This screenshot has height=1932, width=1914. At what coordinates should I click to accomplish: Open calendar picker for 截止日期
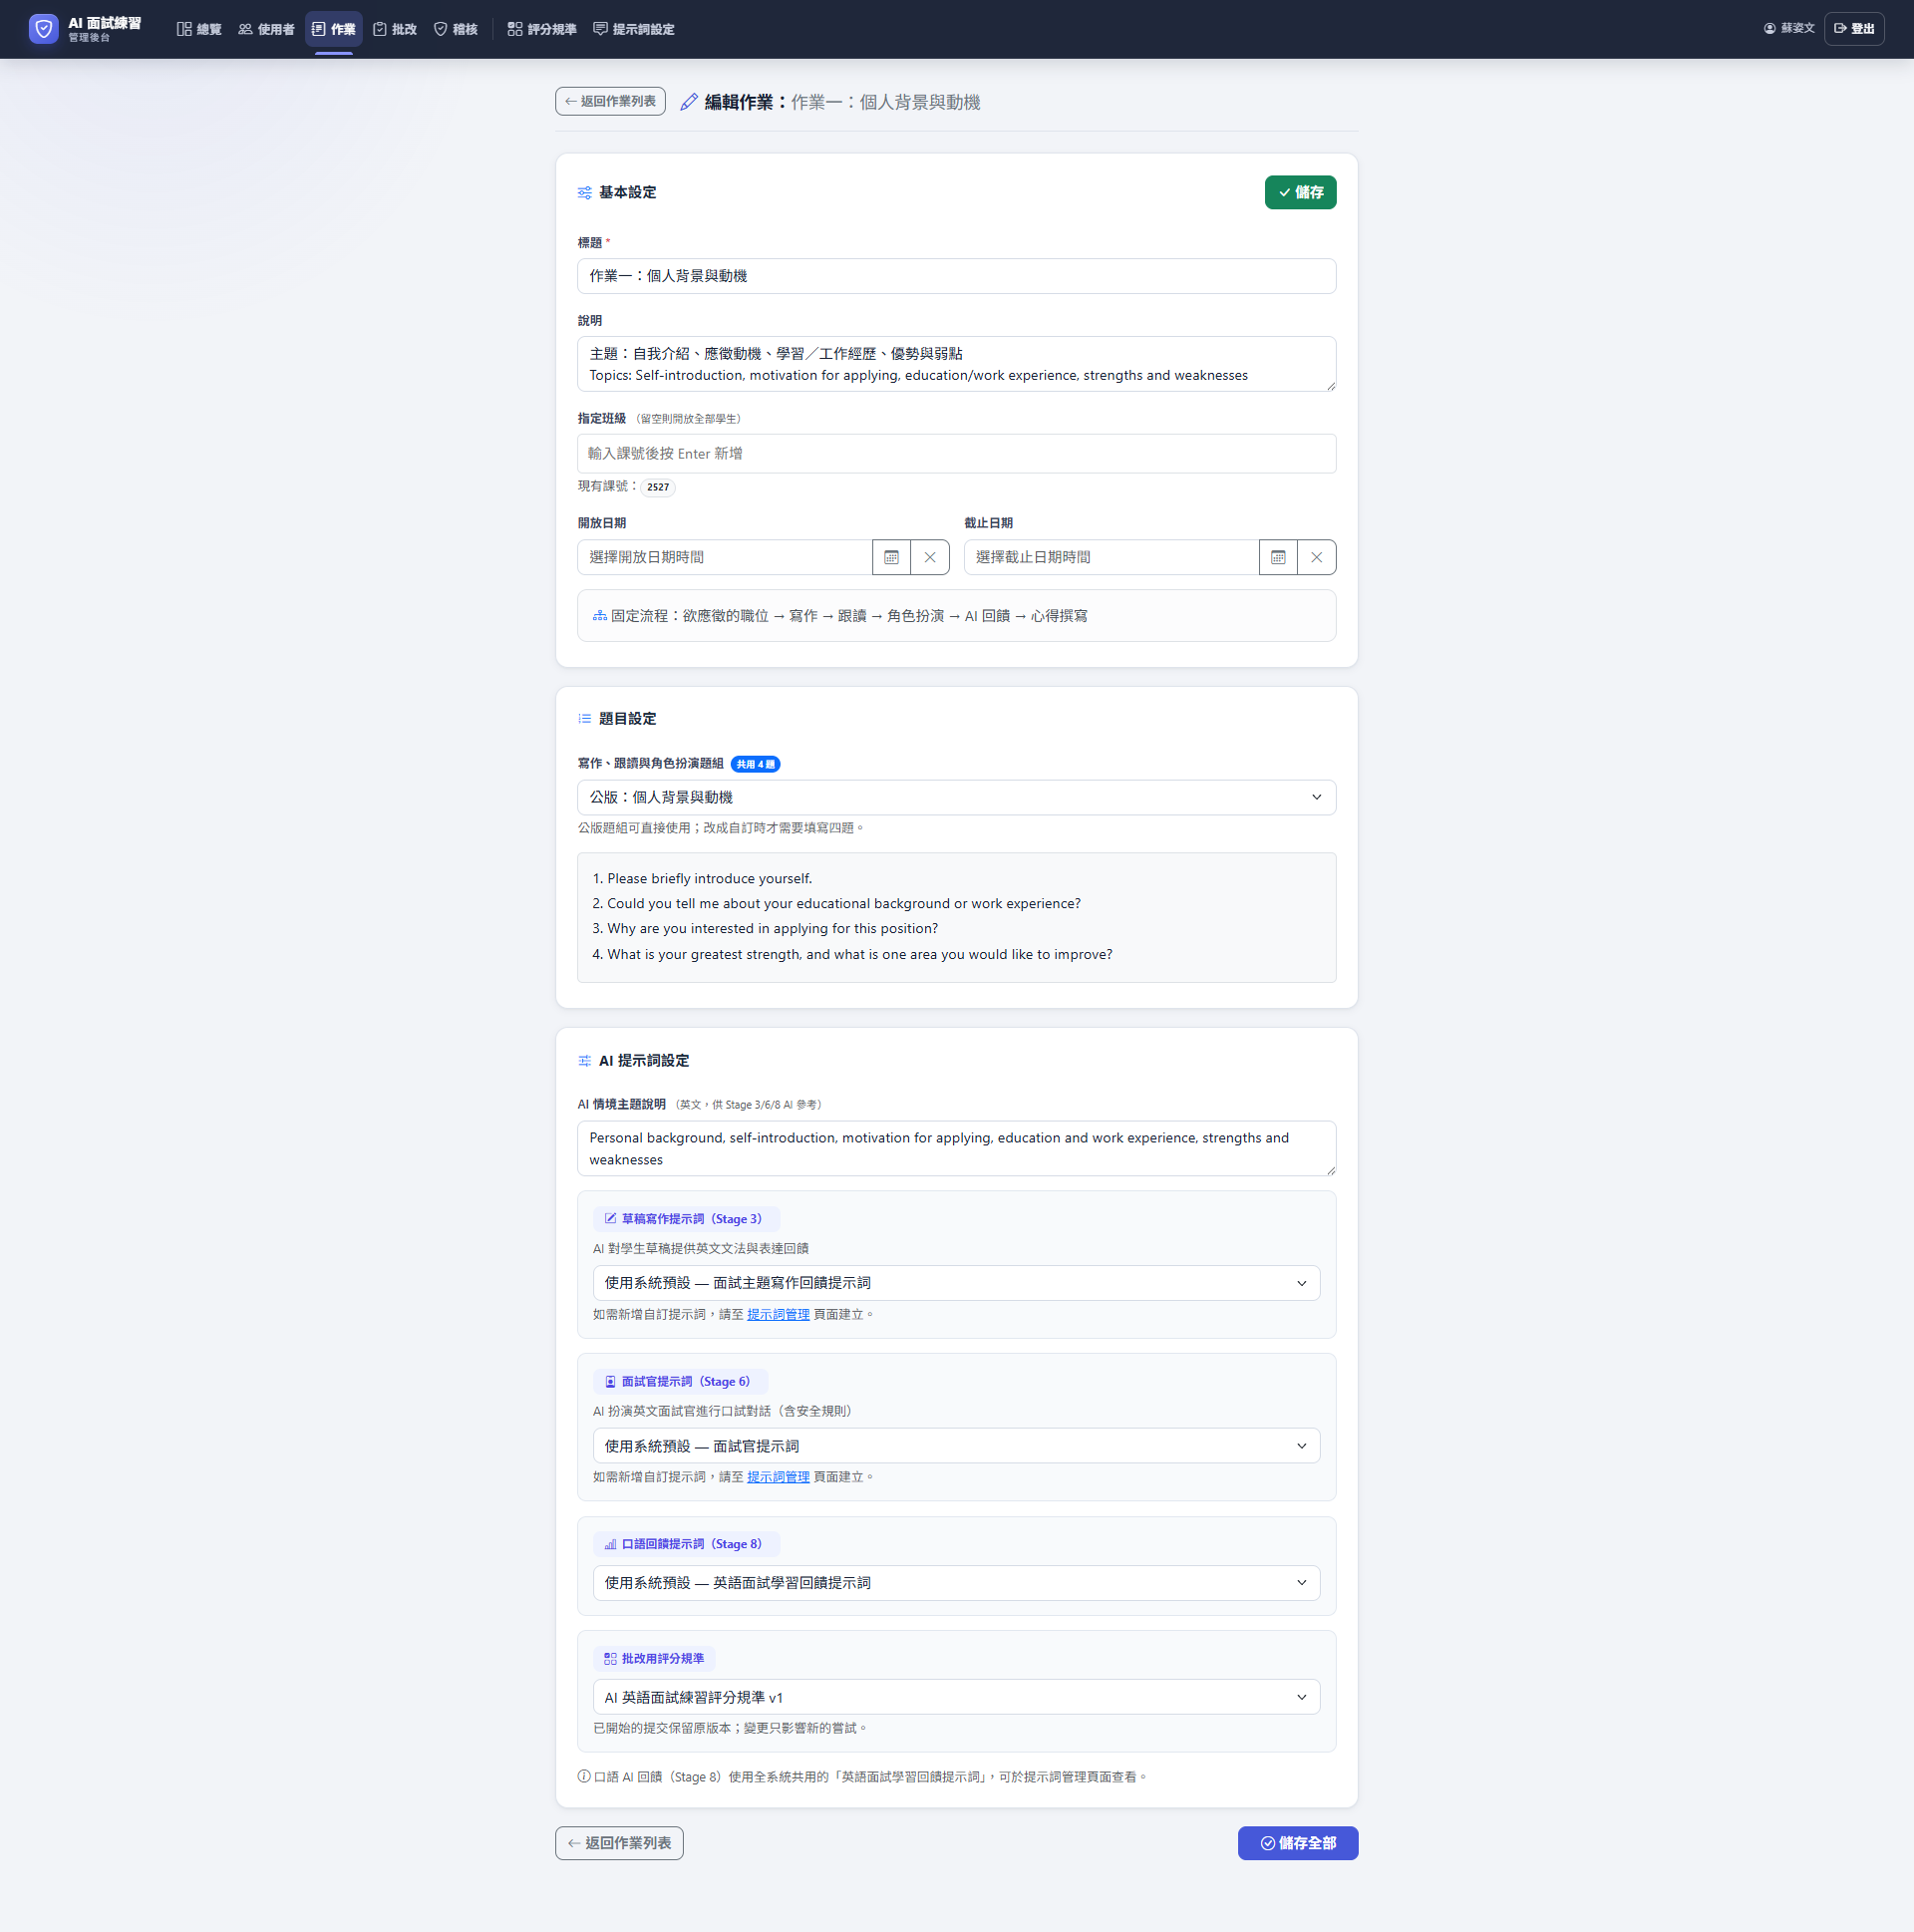tap(1278, 557)
